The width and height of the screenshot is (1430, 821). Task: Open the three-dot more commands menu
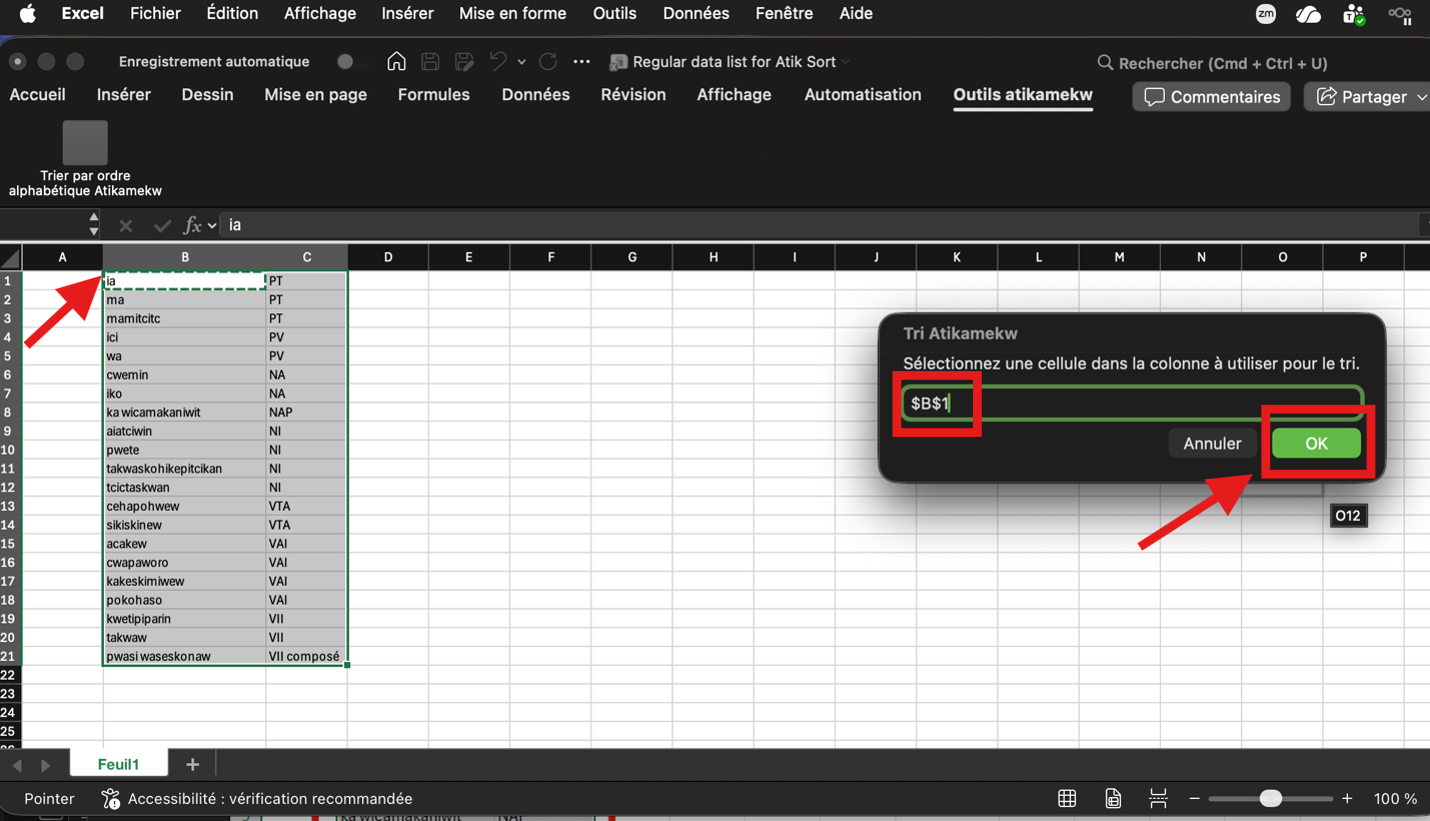click(582, 61)
